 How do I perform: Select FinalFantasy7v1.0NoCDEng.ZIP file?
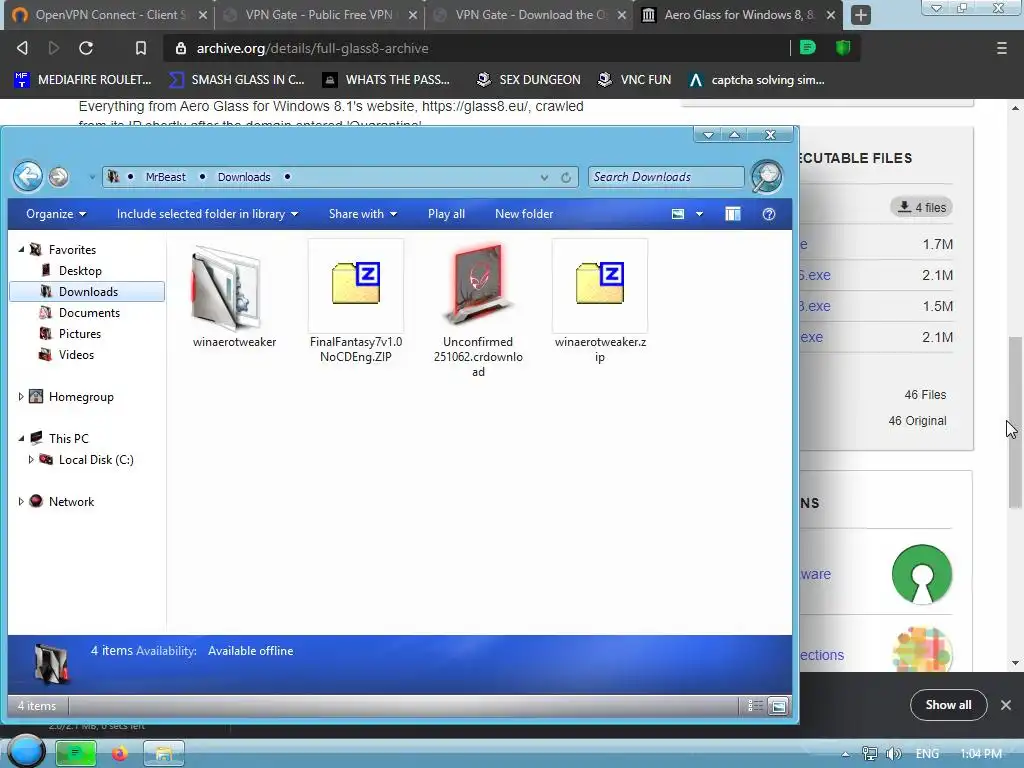tap(356, 302)
